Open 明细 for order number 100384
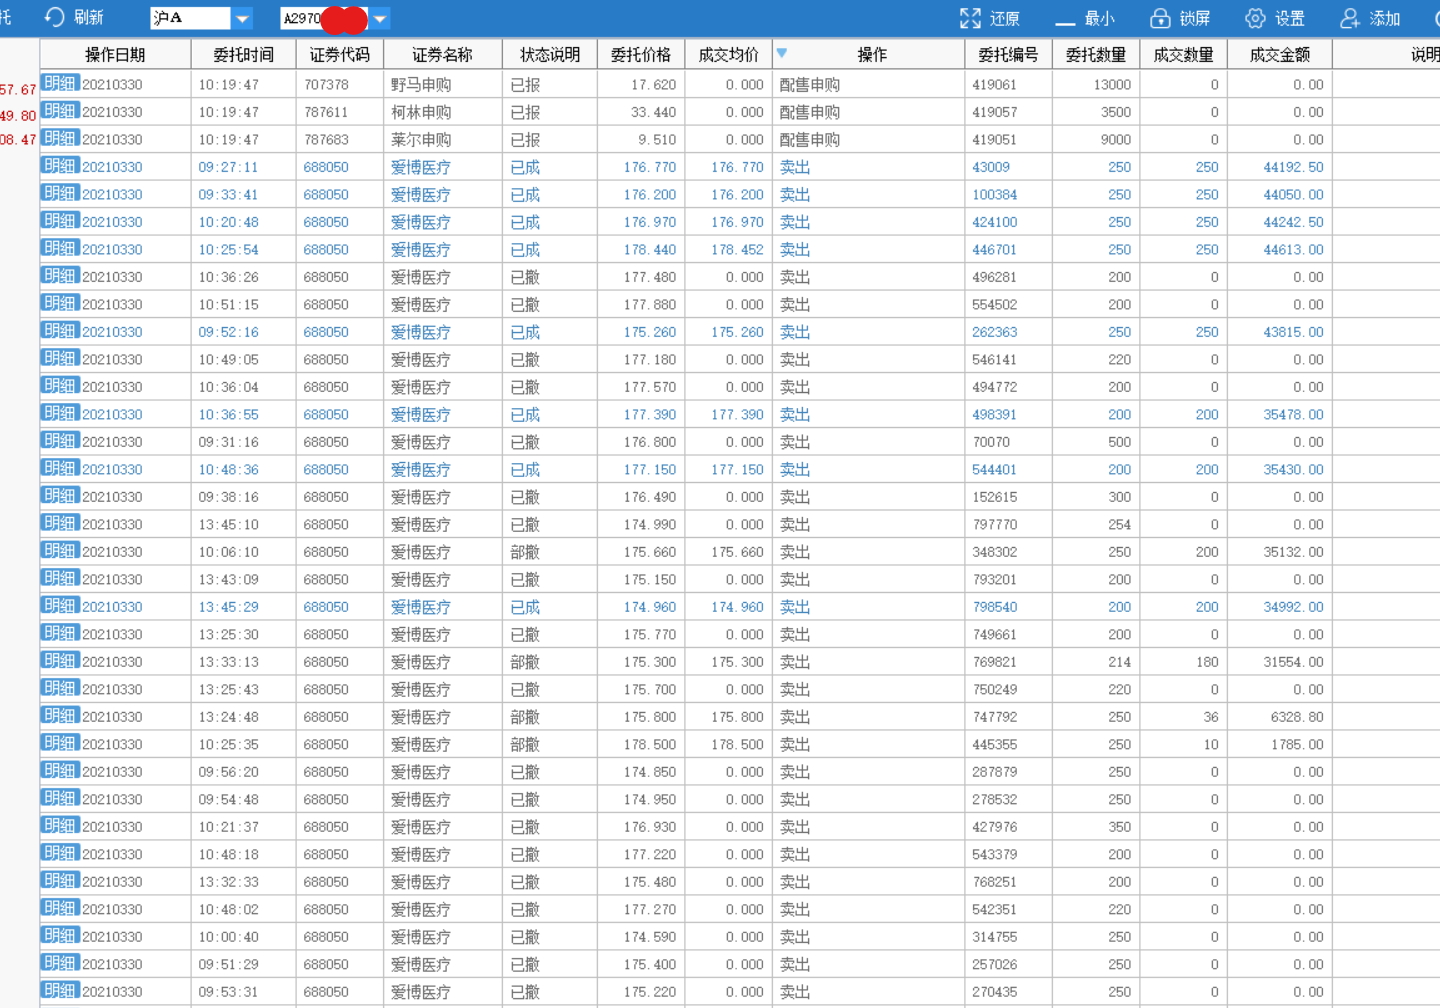 point(60,194)
